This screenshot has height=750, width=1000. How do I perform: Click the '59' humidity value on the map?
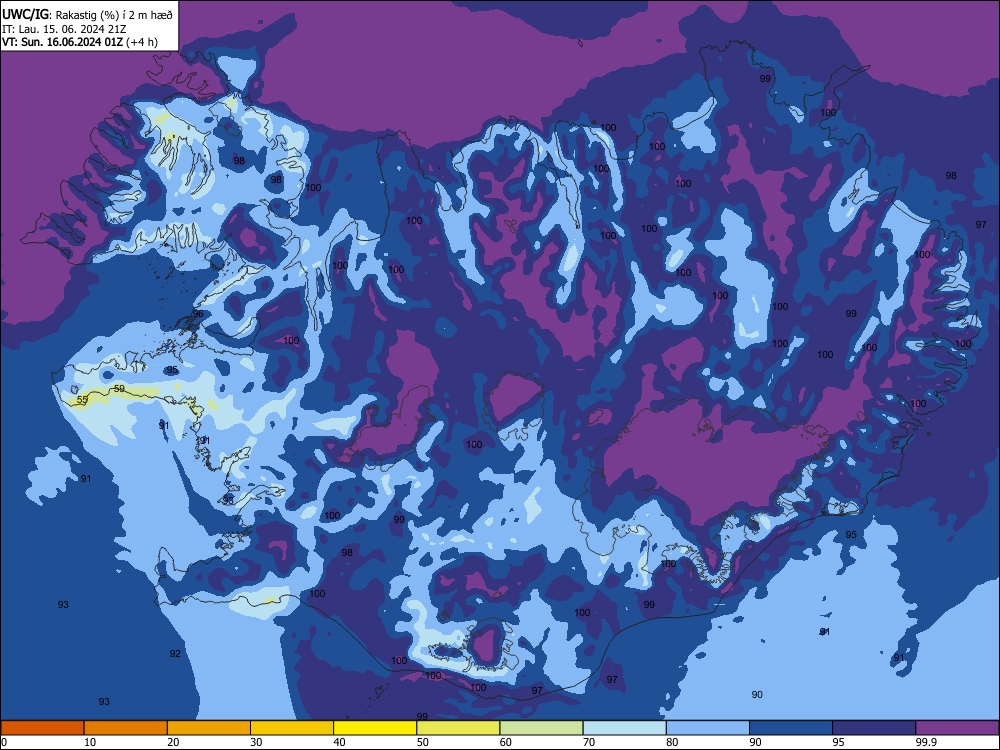119,388
